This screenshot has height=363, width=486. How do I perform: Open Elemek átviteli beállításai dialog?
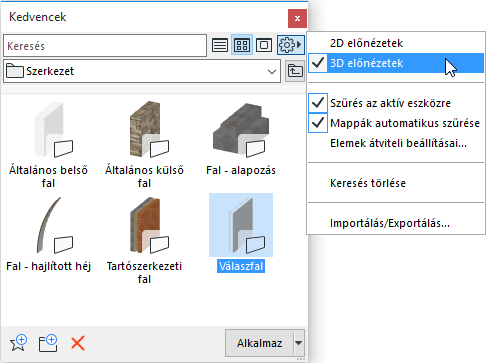[x=396, y=143]
